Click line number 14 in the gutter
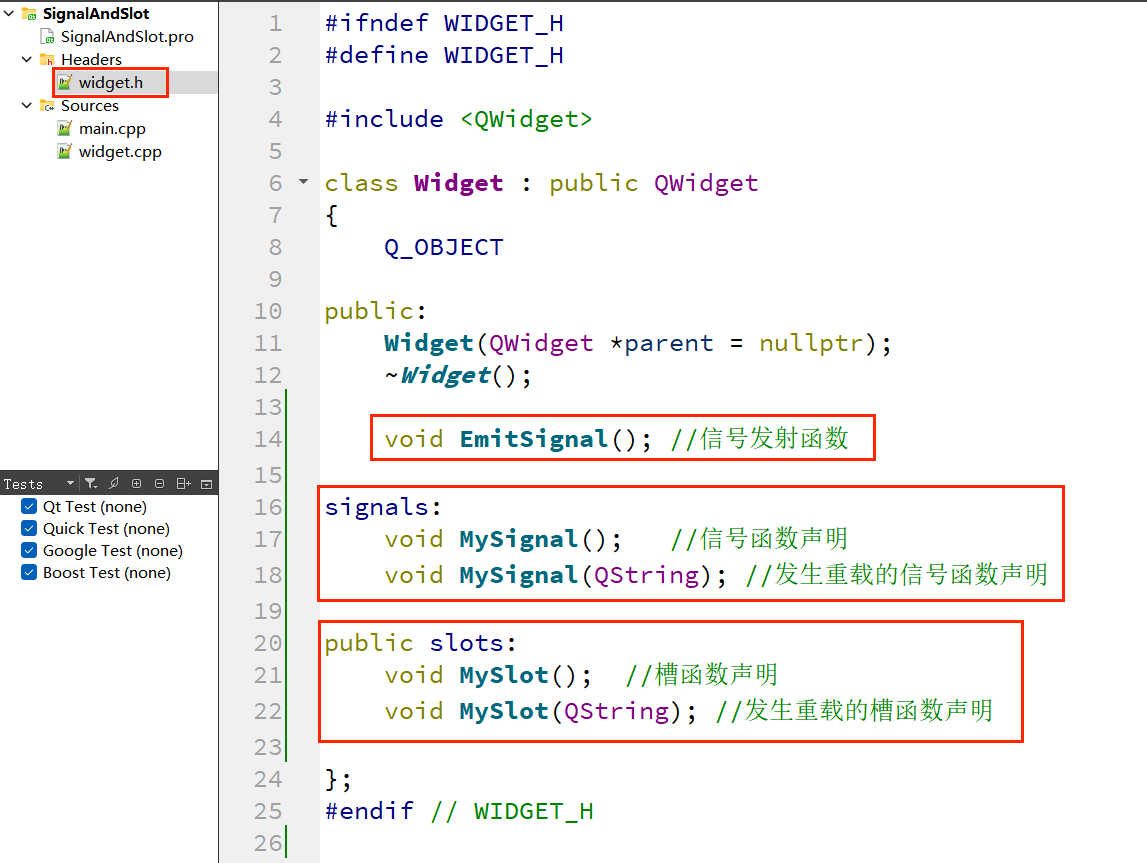 point(268,439)
